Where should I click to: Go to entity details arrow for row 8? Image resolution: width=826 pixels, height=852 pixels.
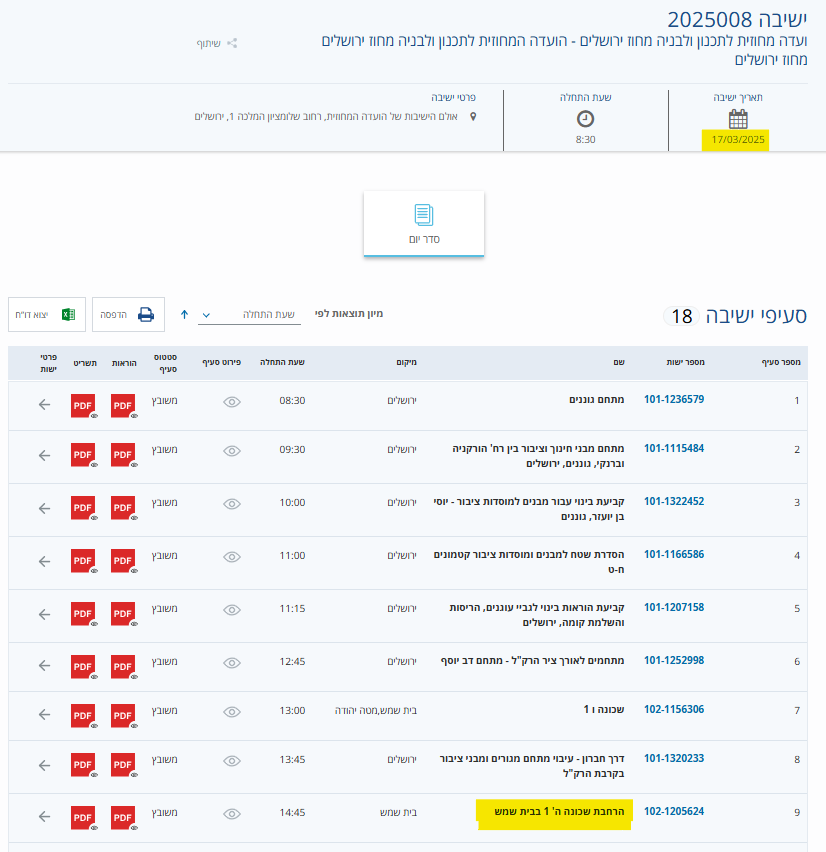(45, 765)
